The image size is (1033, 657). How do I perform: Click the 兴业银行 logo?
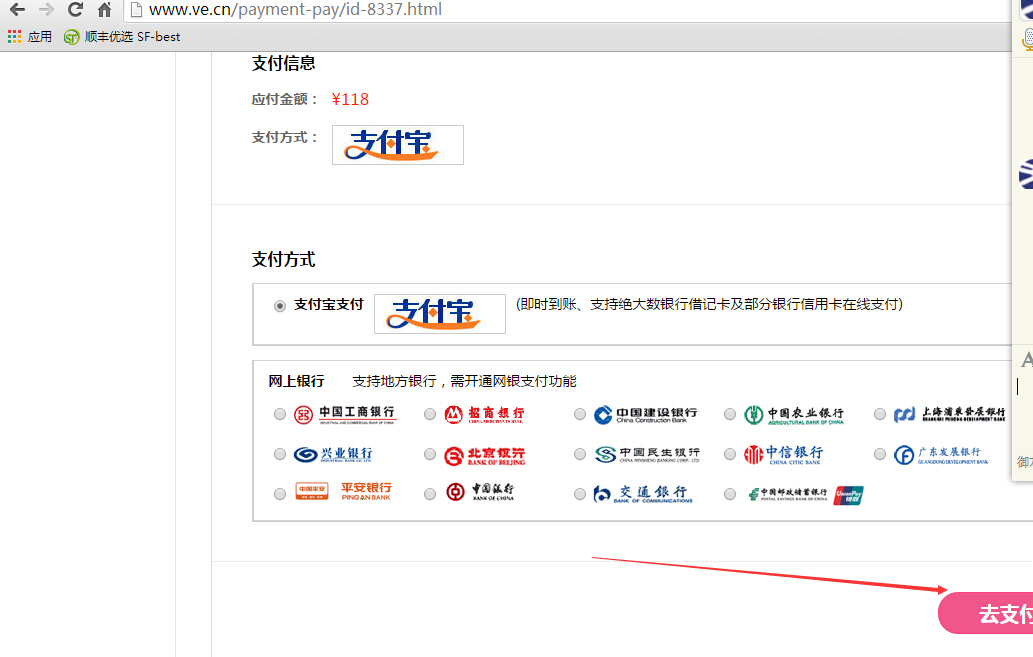[x=333, y=454]
